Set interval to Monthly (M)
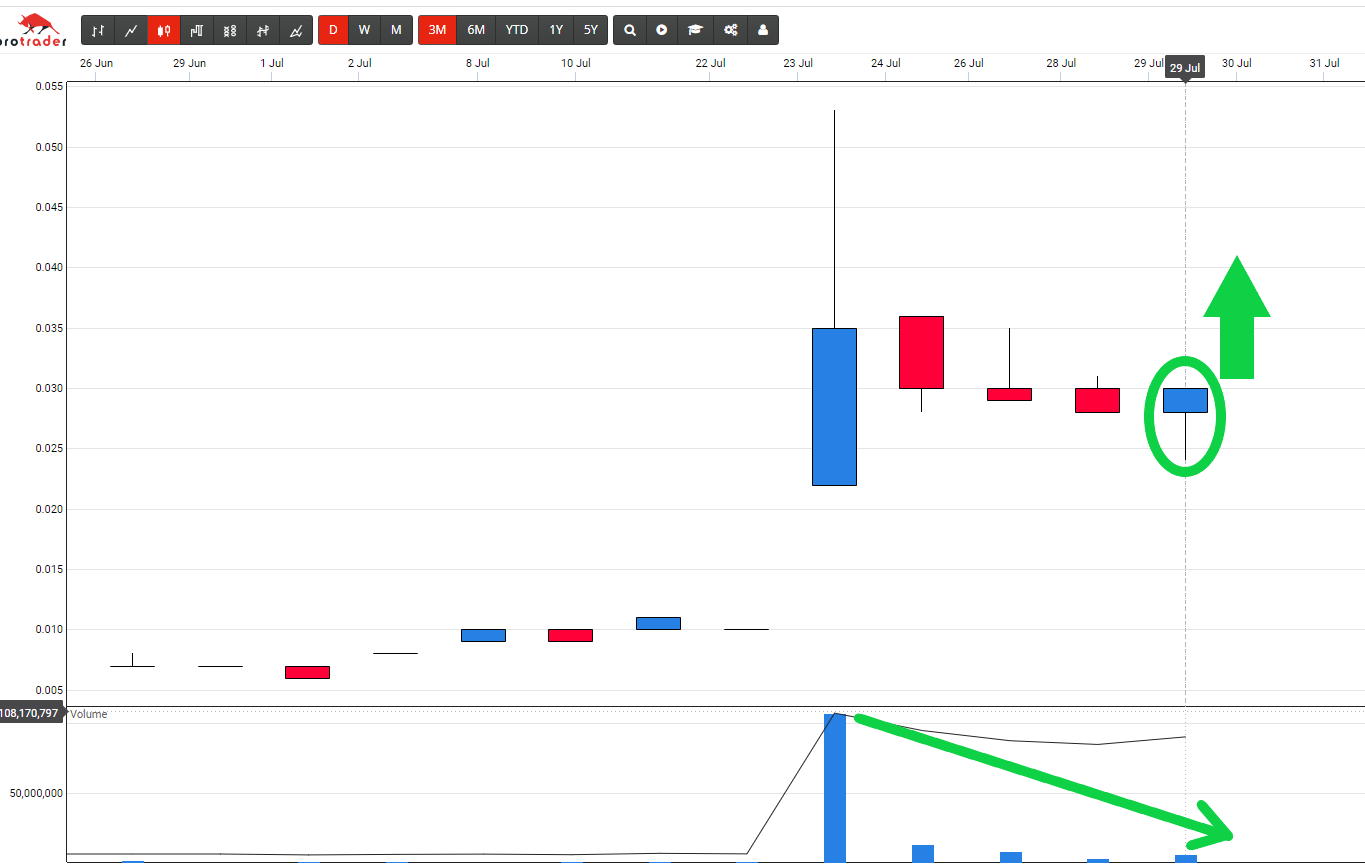 pyautogui.click(x=396, y=30)
